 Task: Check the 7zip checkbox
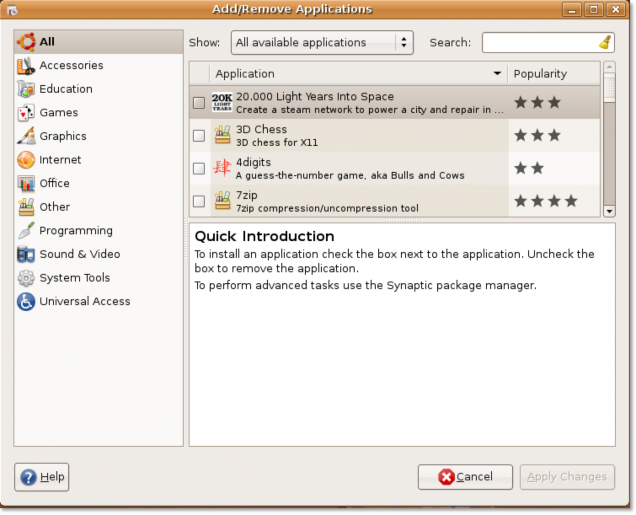(199, 201)
